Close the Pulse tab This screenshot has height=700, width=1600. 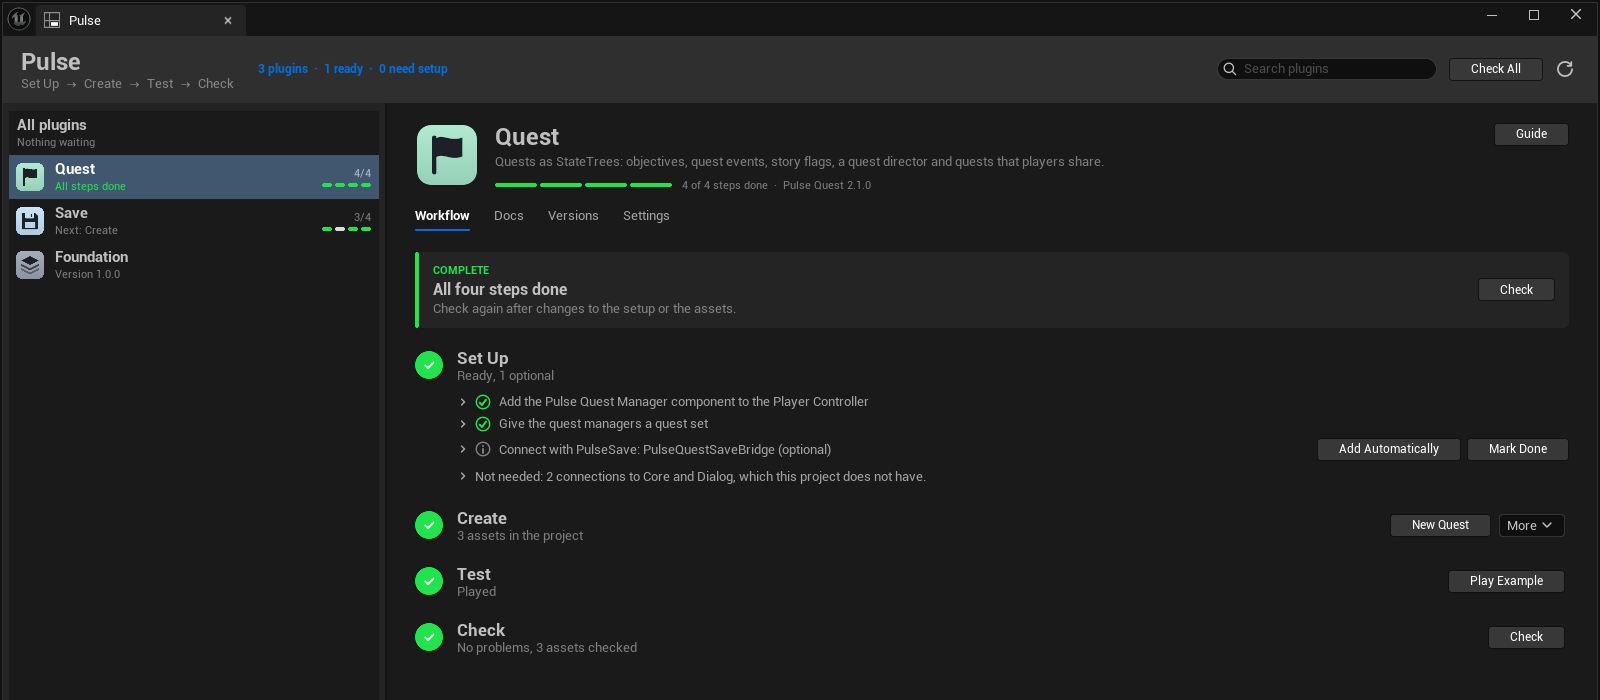tap(228, 20)
